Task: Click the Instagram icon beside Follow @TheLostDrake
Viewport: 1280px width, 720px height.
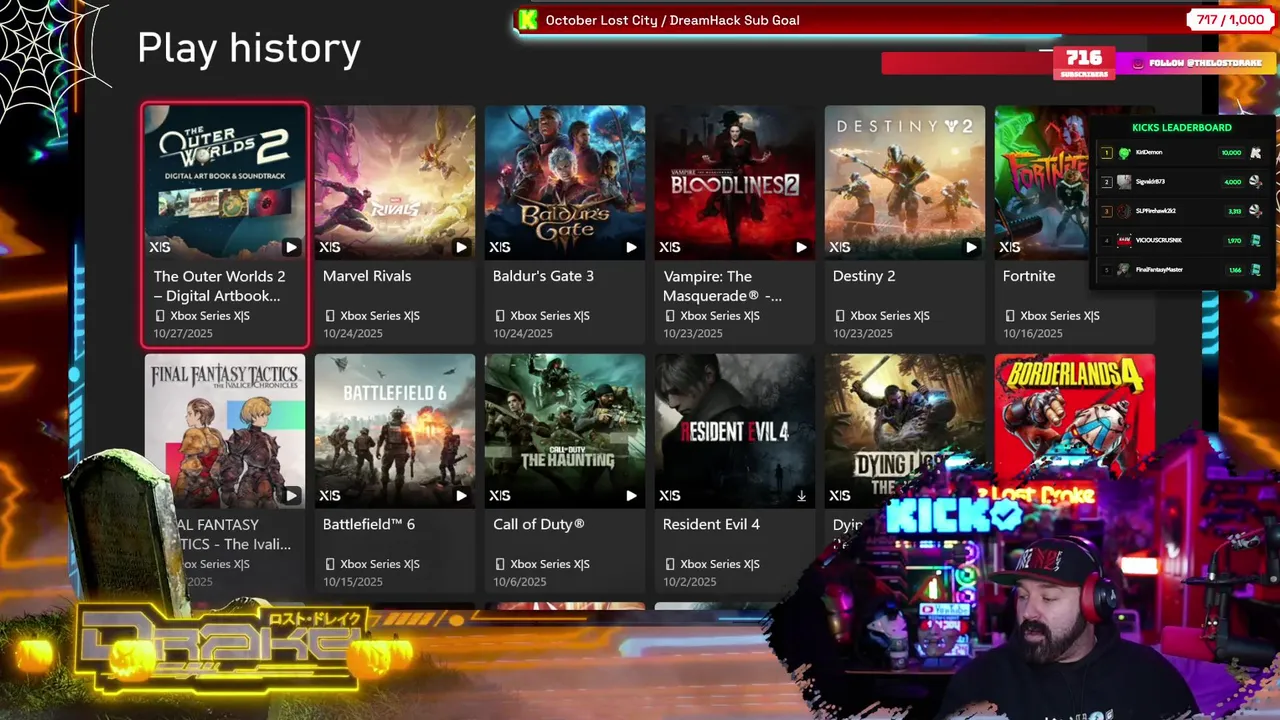Action: 1138,63
